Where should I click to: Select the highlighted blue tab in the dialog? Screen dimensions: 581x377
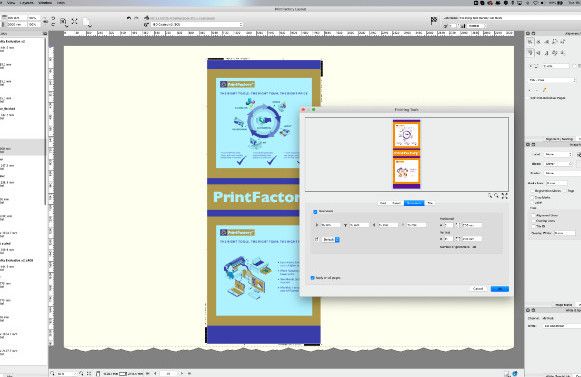click(x=414, y=203)
